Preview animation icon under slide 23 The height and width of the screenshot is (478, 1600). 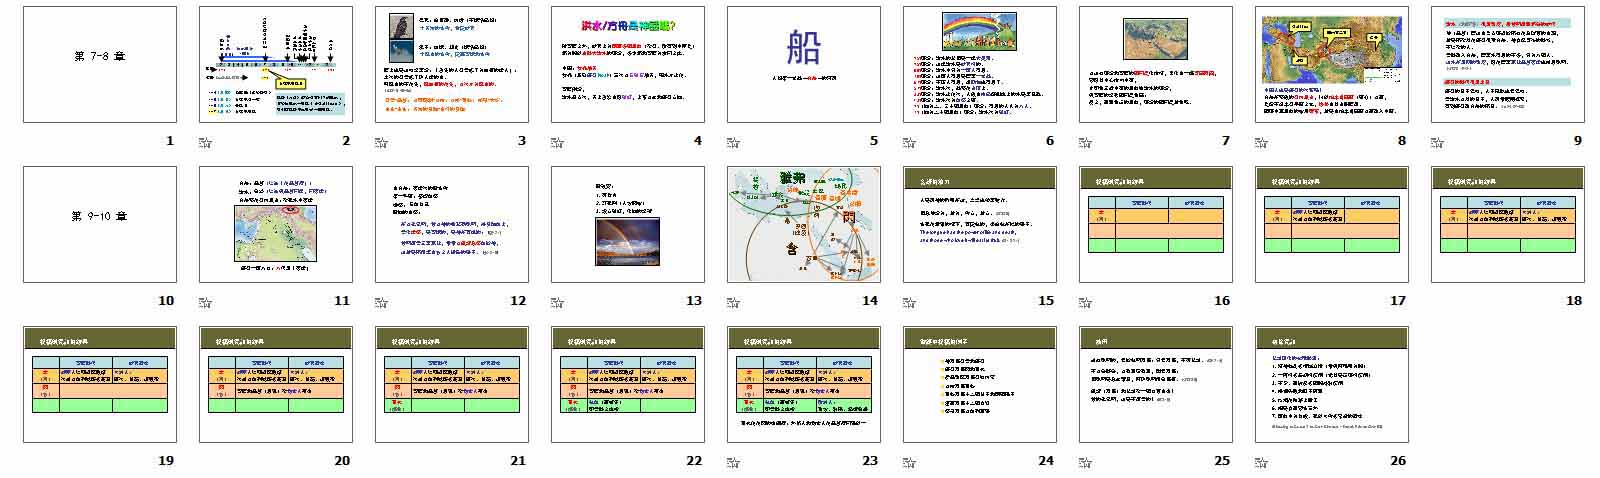coord(735,461)
